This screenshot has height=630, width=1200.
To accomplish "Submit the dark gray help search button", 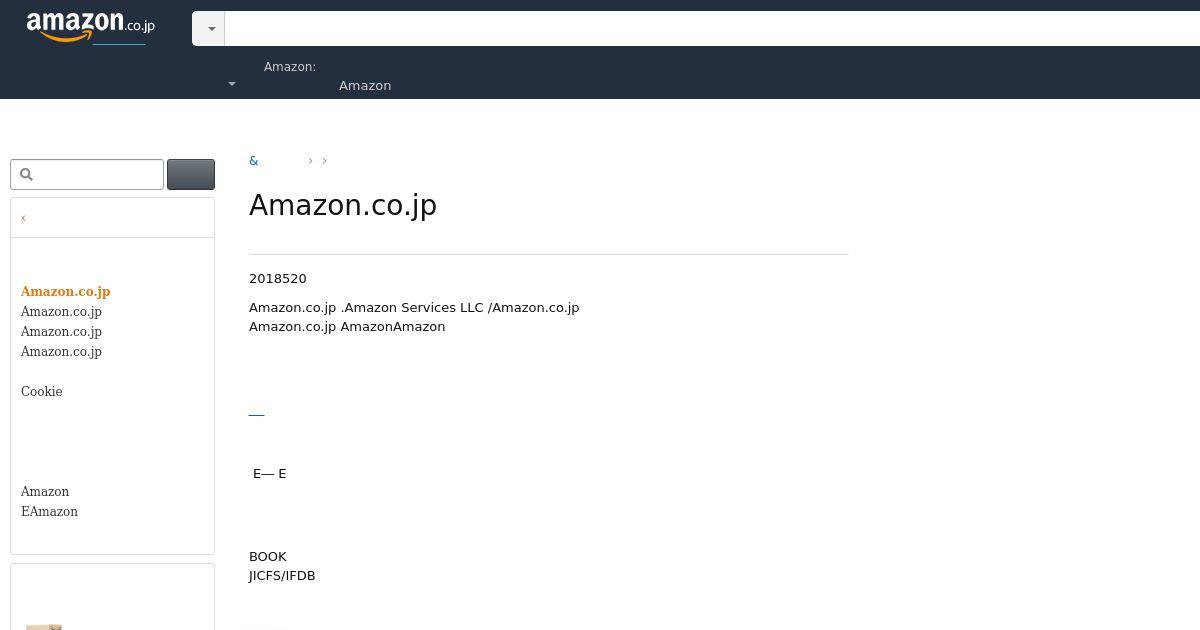I will coord(191,174).
